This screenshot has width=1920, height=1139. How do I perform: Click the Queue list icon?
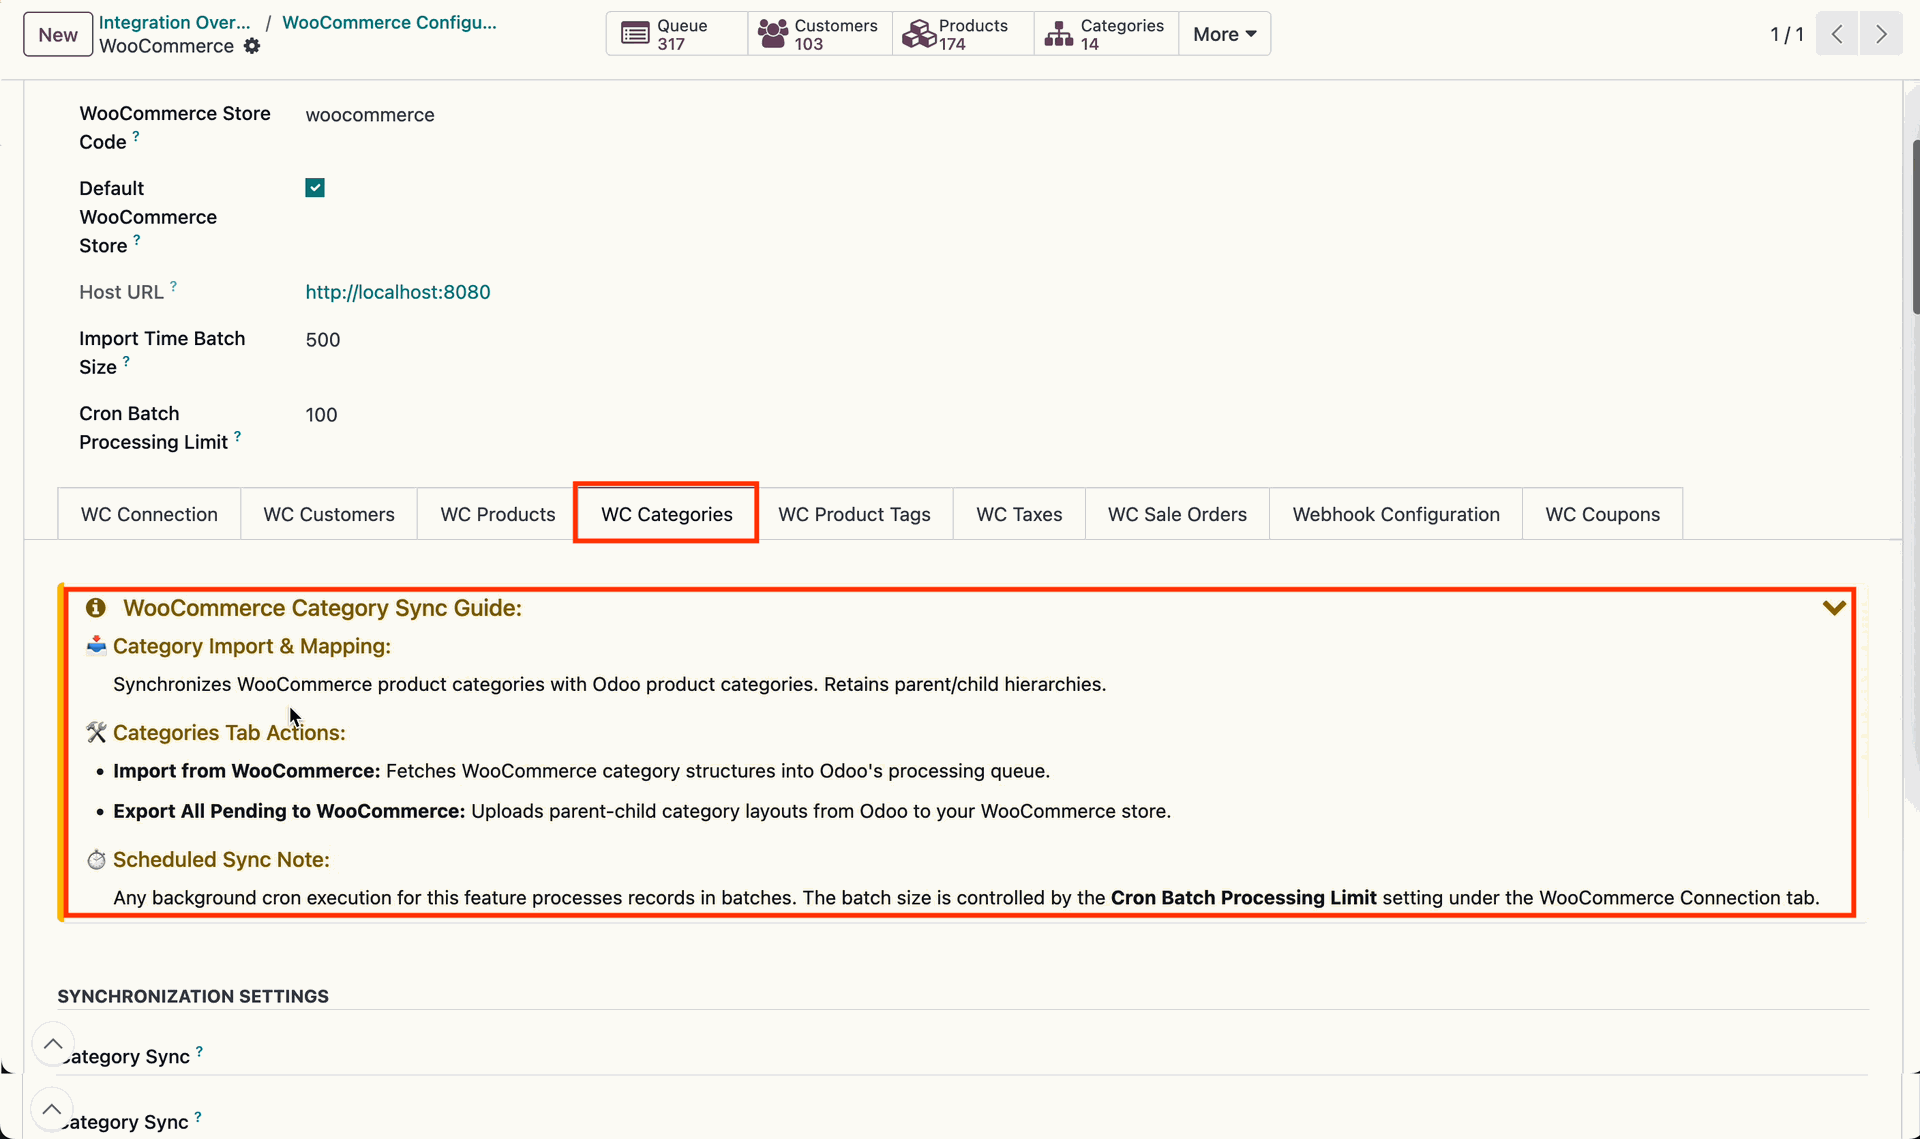click(635, 34)
